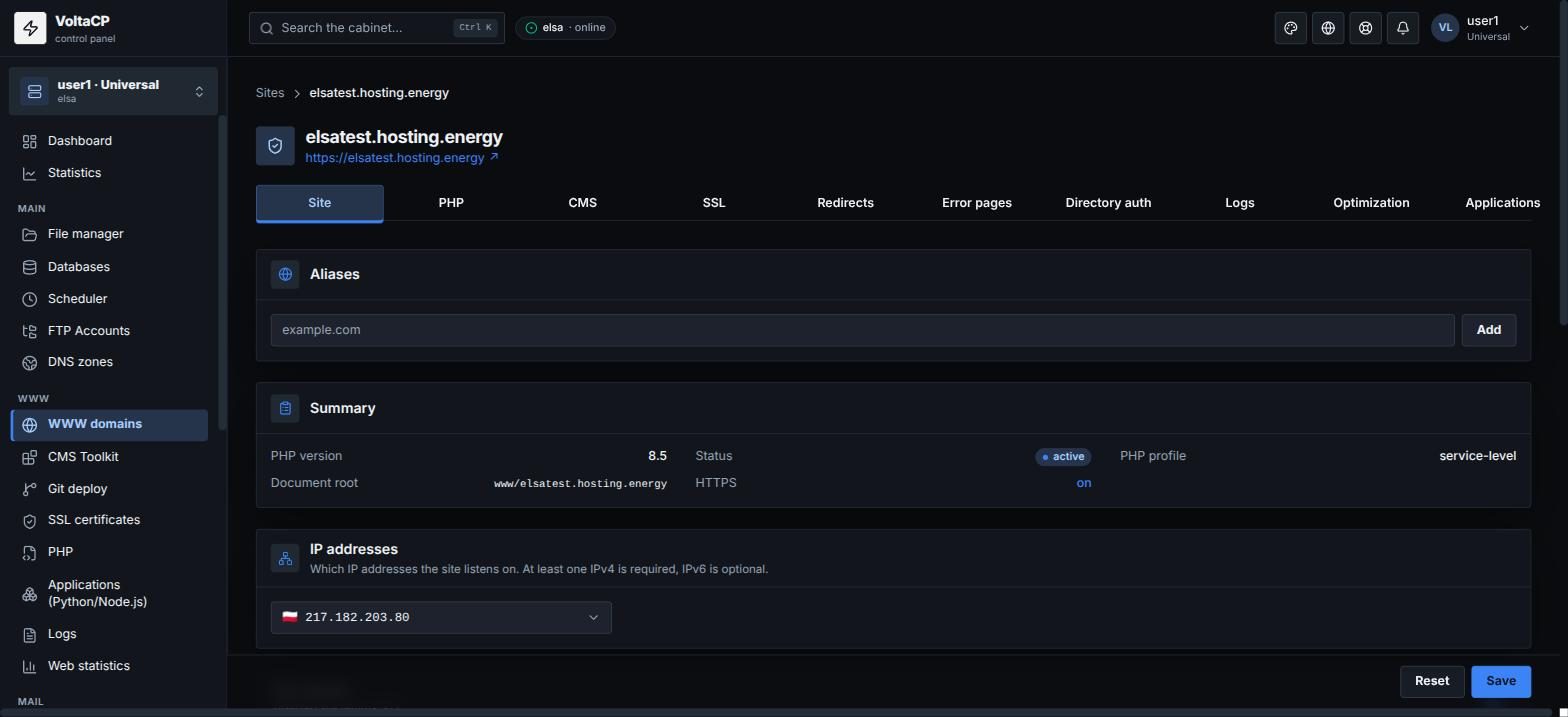
Task: Click the Dashboard sidebar icon
Action: coord(30,141)
